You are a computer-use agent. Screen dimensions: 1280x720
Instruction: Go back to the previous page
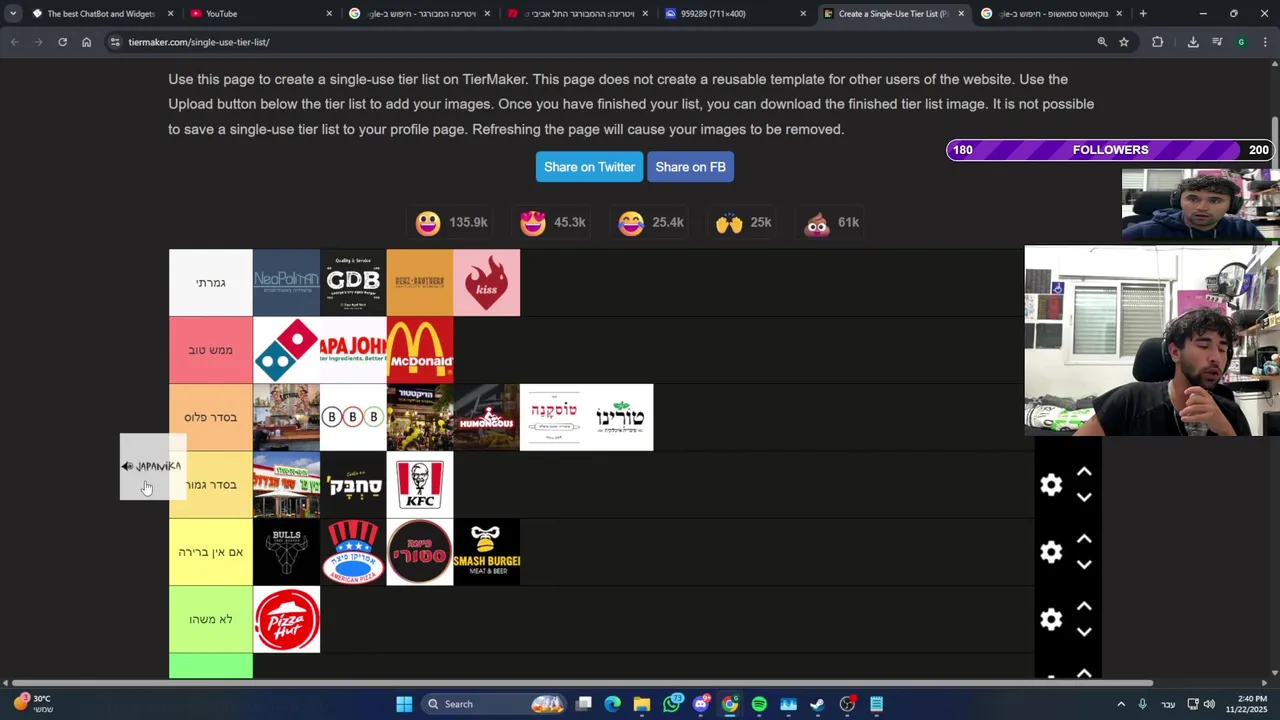15,42
